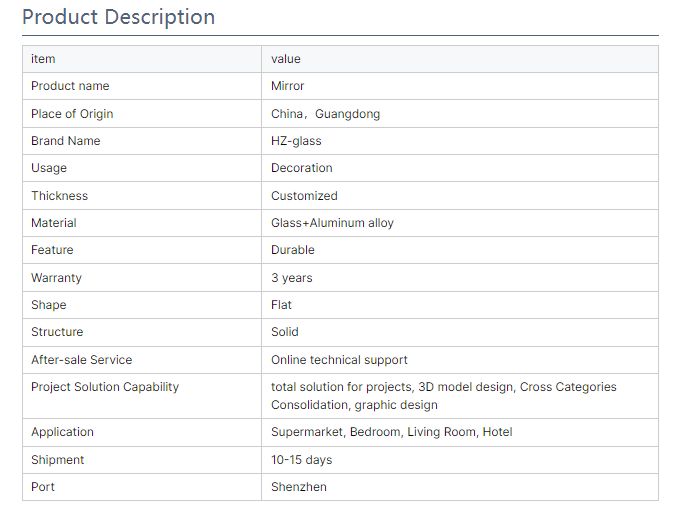
Task: Click the 'Mirror' value cell
Action: click(x=460, y=86)
